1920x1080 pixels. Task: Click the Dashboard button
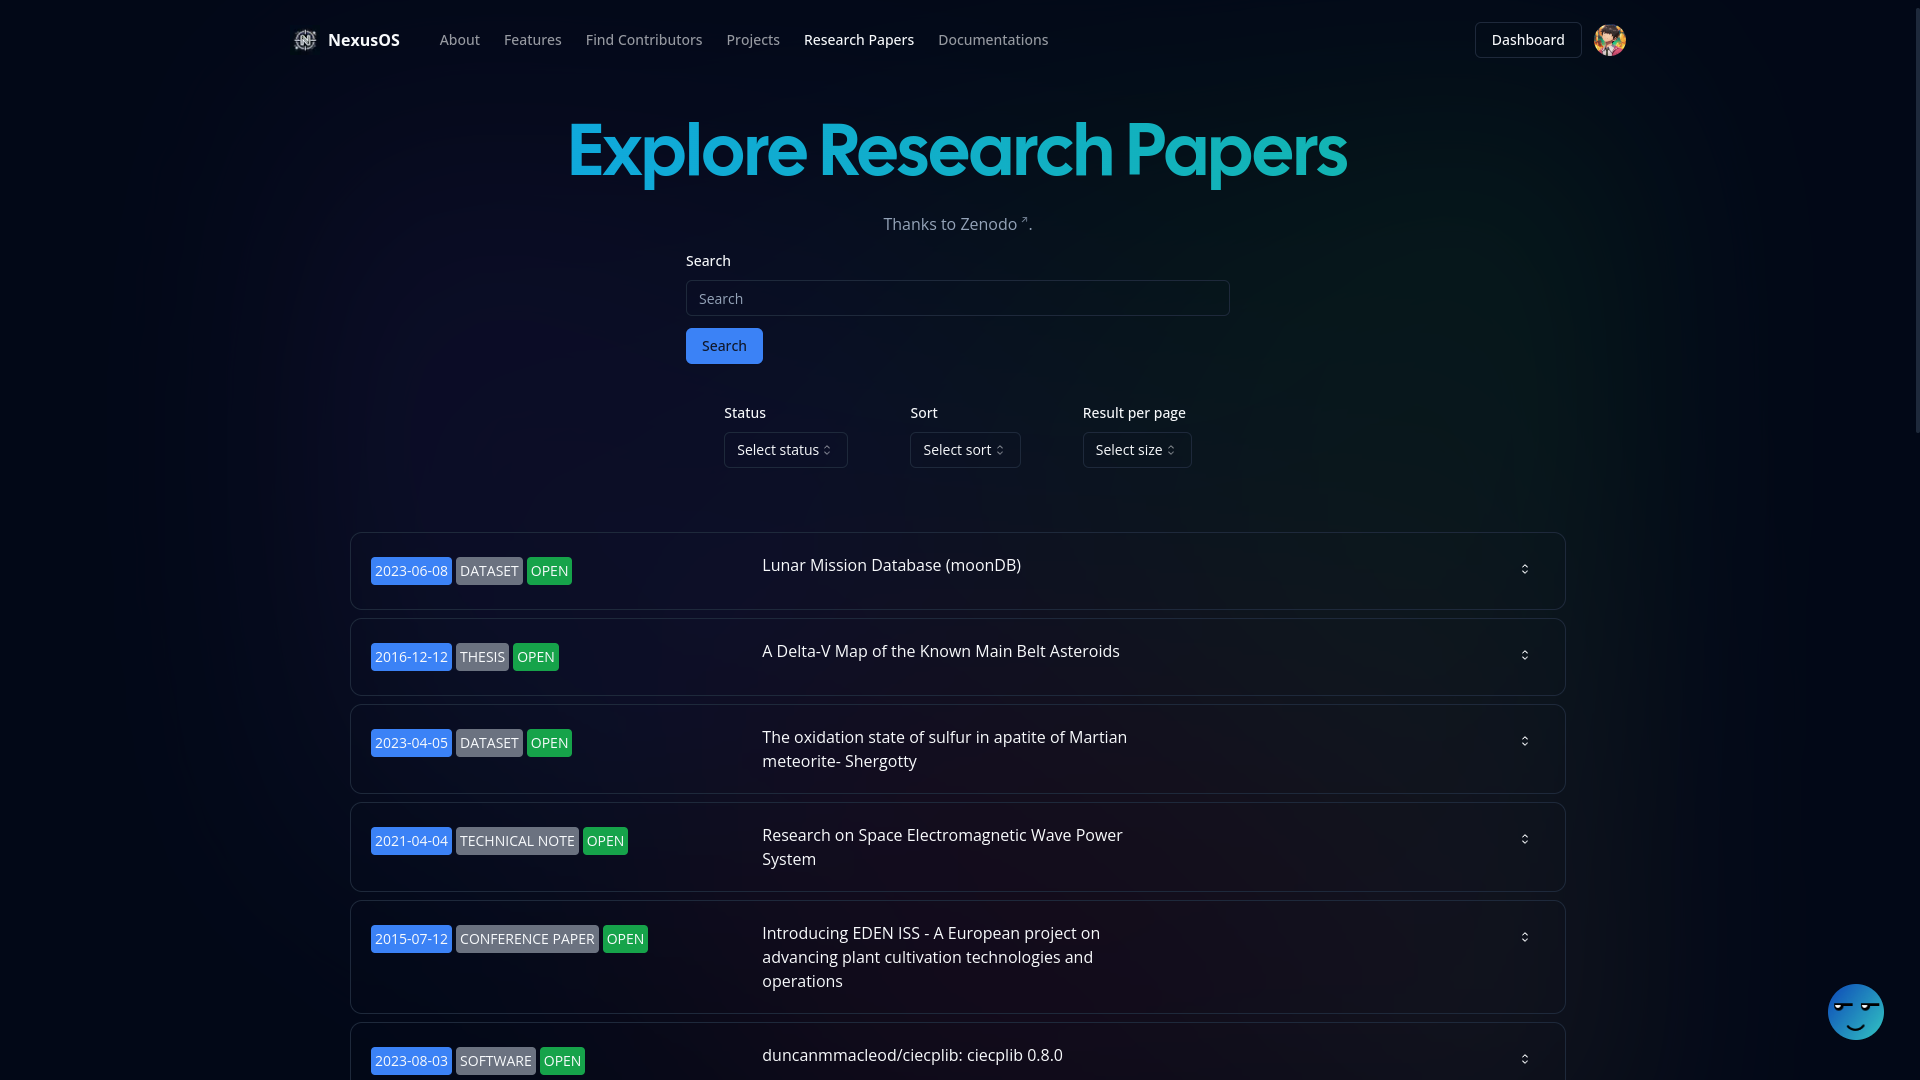coord(1527,40)
